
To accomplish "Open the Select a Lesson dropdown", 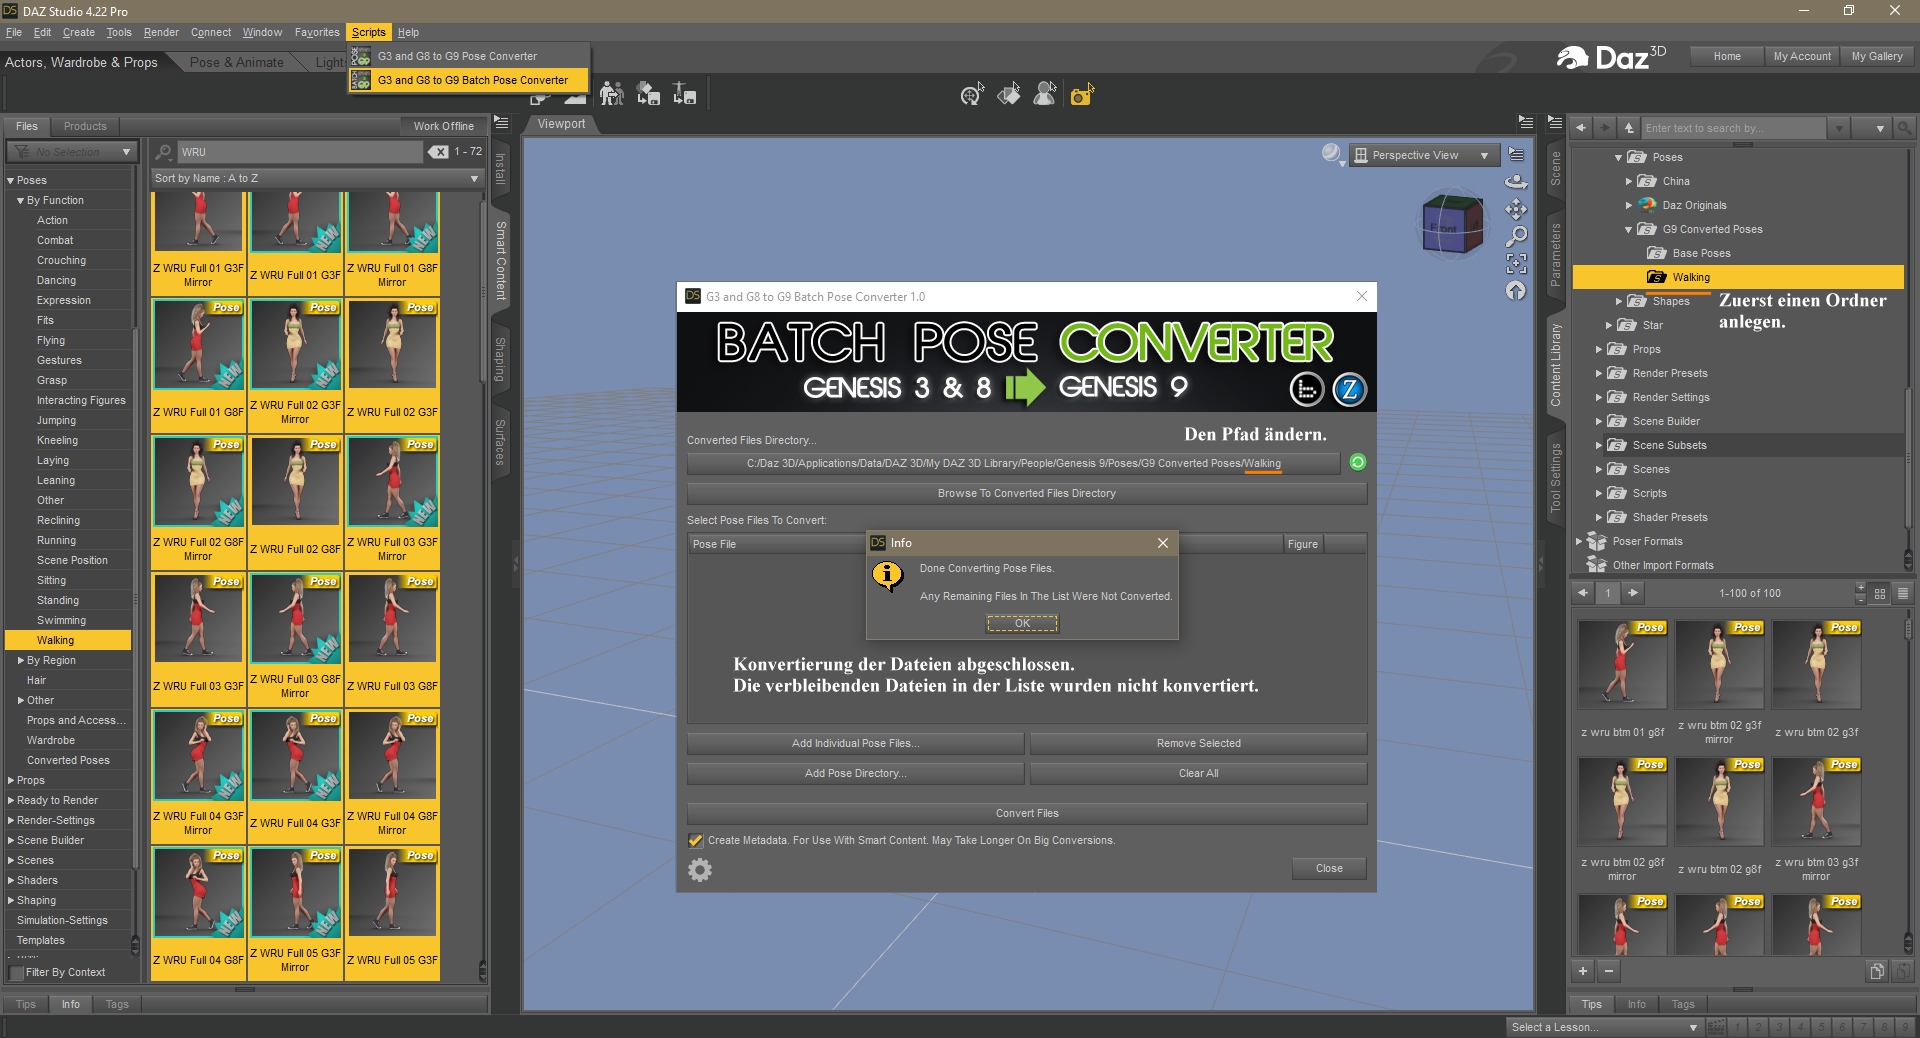I will [x=1604, y=1027].
